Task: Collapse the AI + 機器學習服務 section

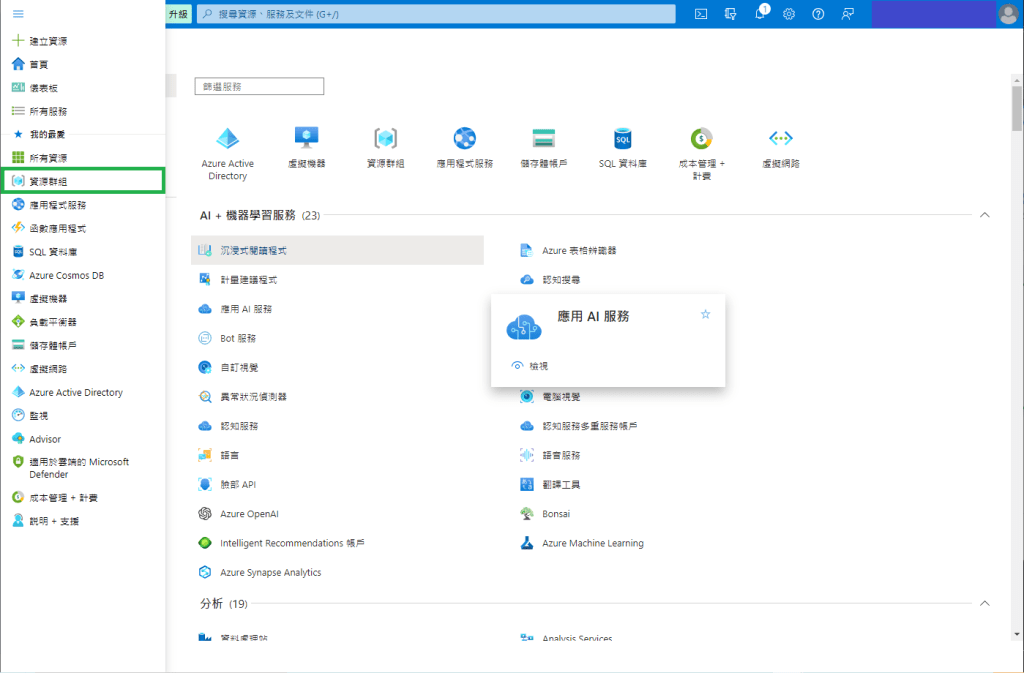Action: coord(984,215)
